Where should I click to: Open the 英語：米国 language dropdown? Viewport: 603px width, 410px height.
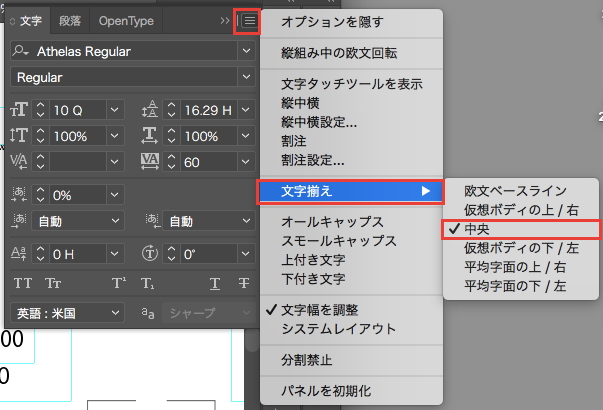[x=114, y=313]
